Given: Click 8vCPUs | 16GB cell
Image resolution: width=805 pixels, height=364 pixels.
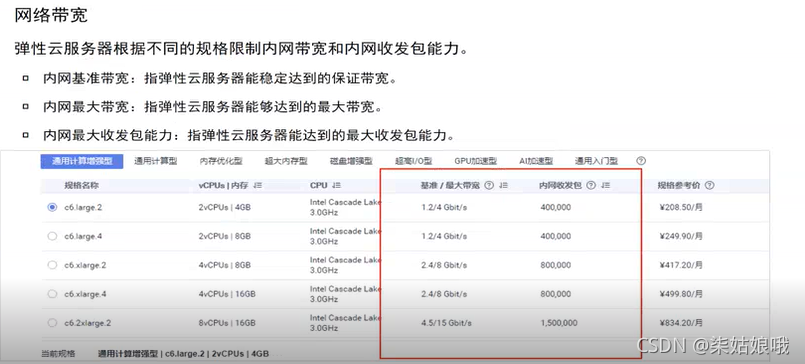Looking at the screenshot, I should [227, 323].
